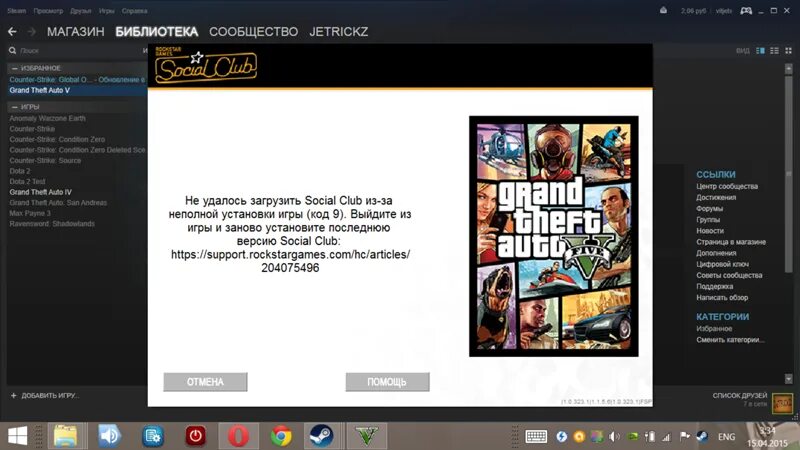This screenshot has height=450, width=800.
Task: Click the Steam forward arrow
Action: click(32, 32)
